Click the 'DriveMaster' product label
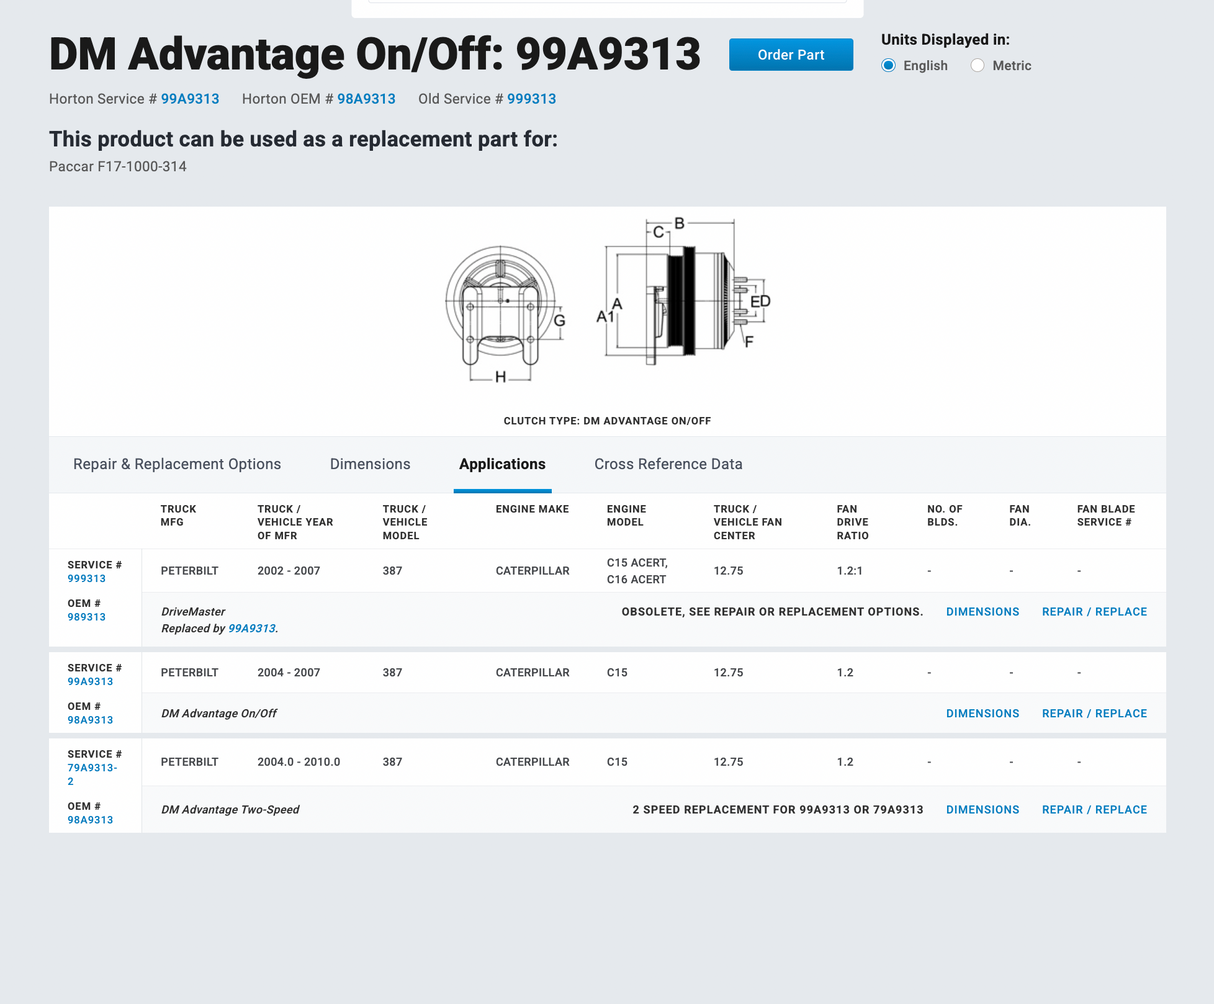Image resolution: width=1214 pixels, height=1004 pixels. tap(193, 612)
